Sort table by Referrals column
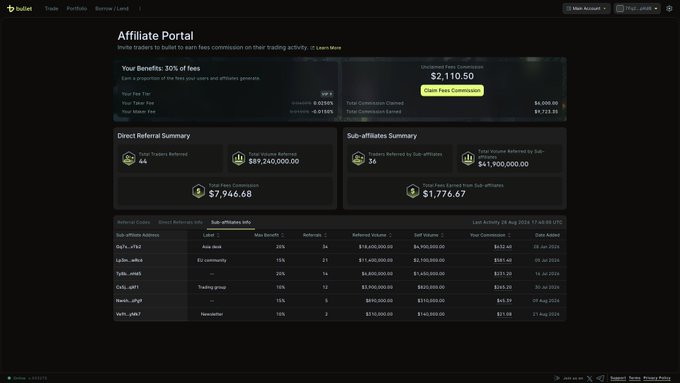 tap(315, 235)
